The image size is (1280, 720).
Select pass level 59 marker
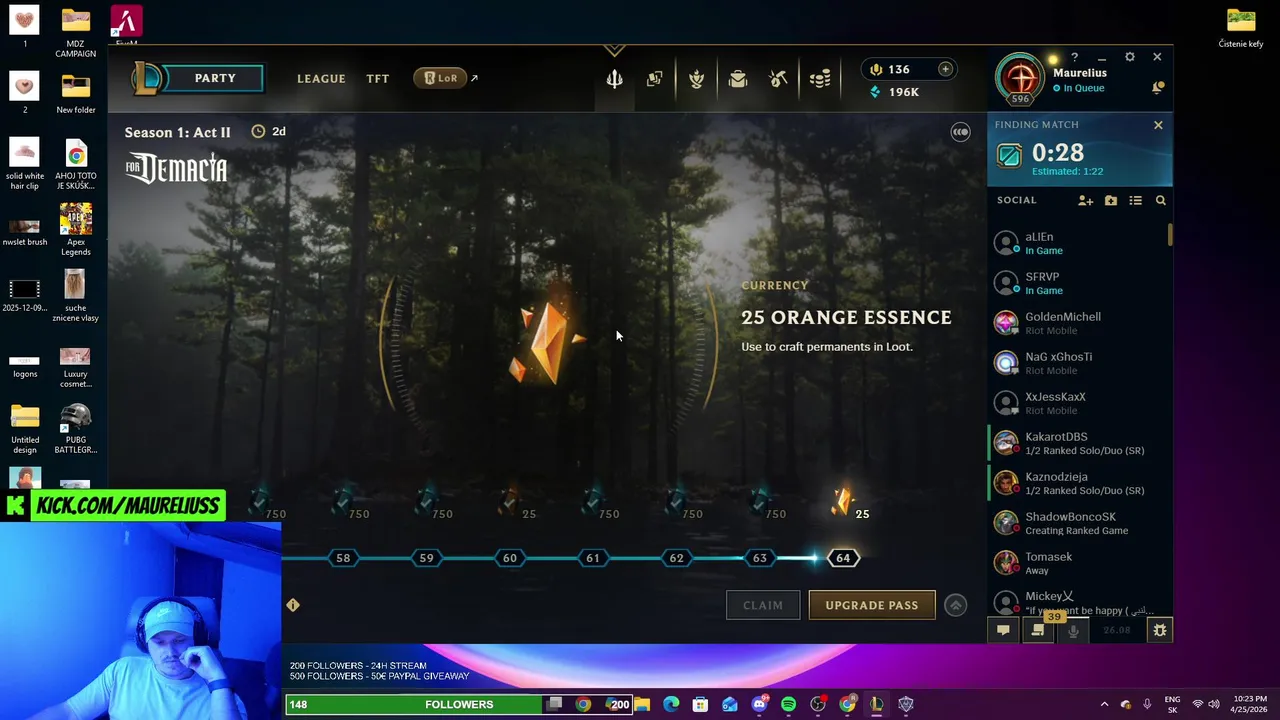[x=426, y=558]
